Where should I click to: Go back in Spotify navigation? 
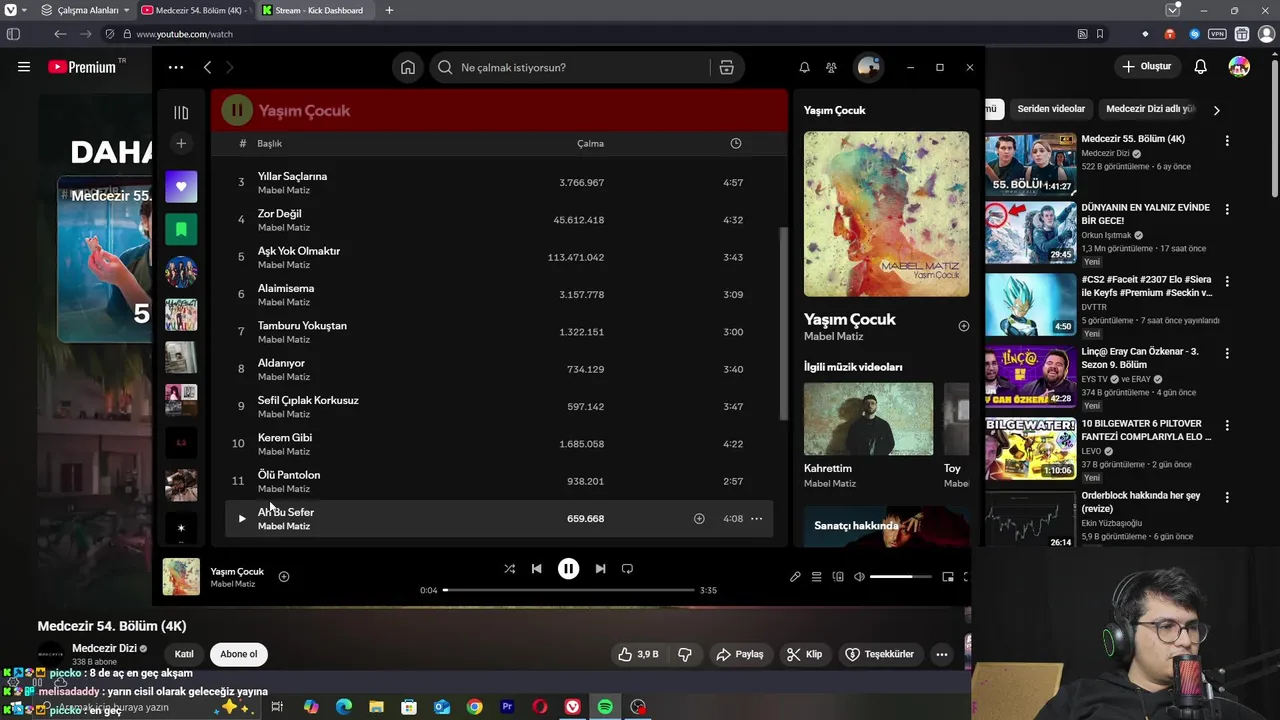coord(207,67)
